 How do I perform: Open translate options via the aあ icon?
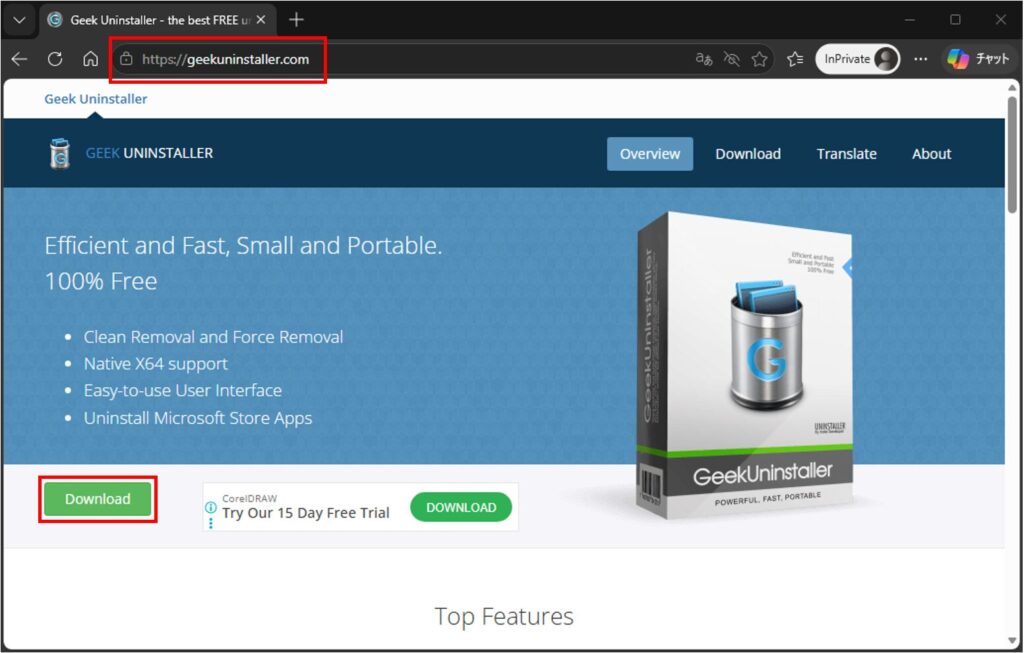(x=703, y=59)
